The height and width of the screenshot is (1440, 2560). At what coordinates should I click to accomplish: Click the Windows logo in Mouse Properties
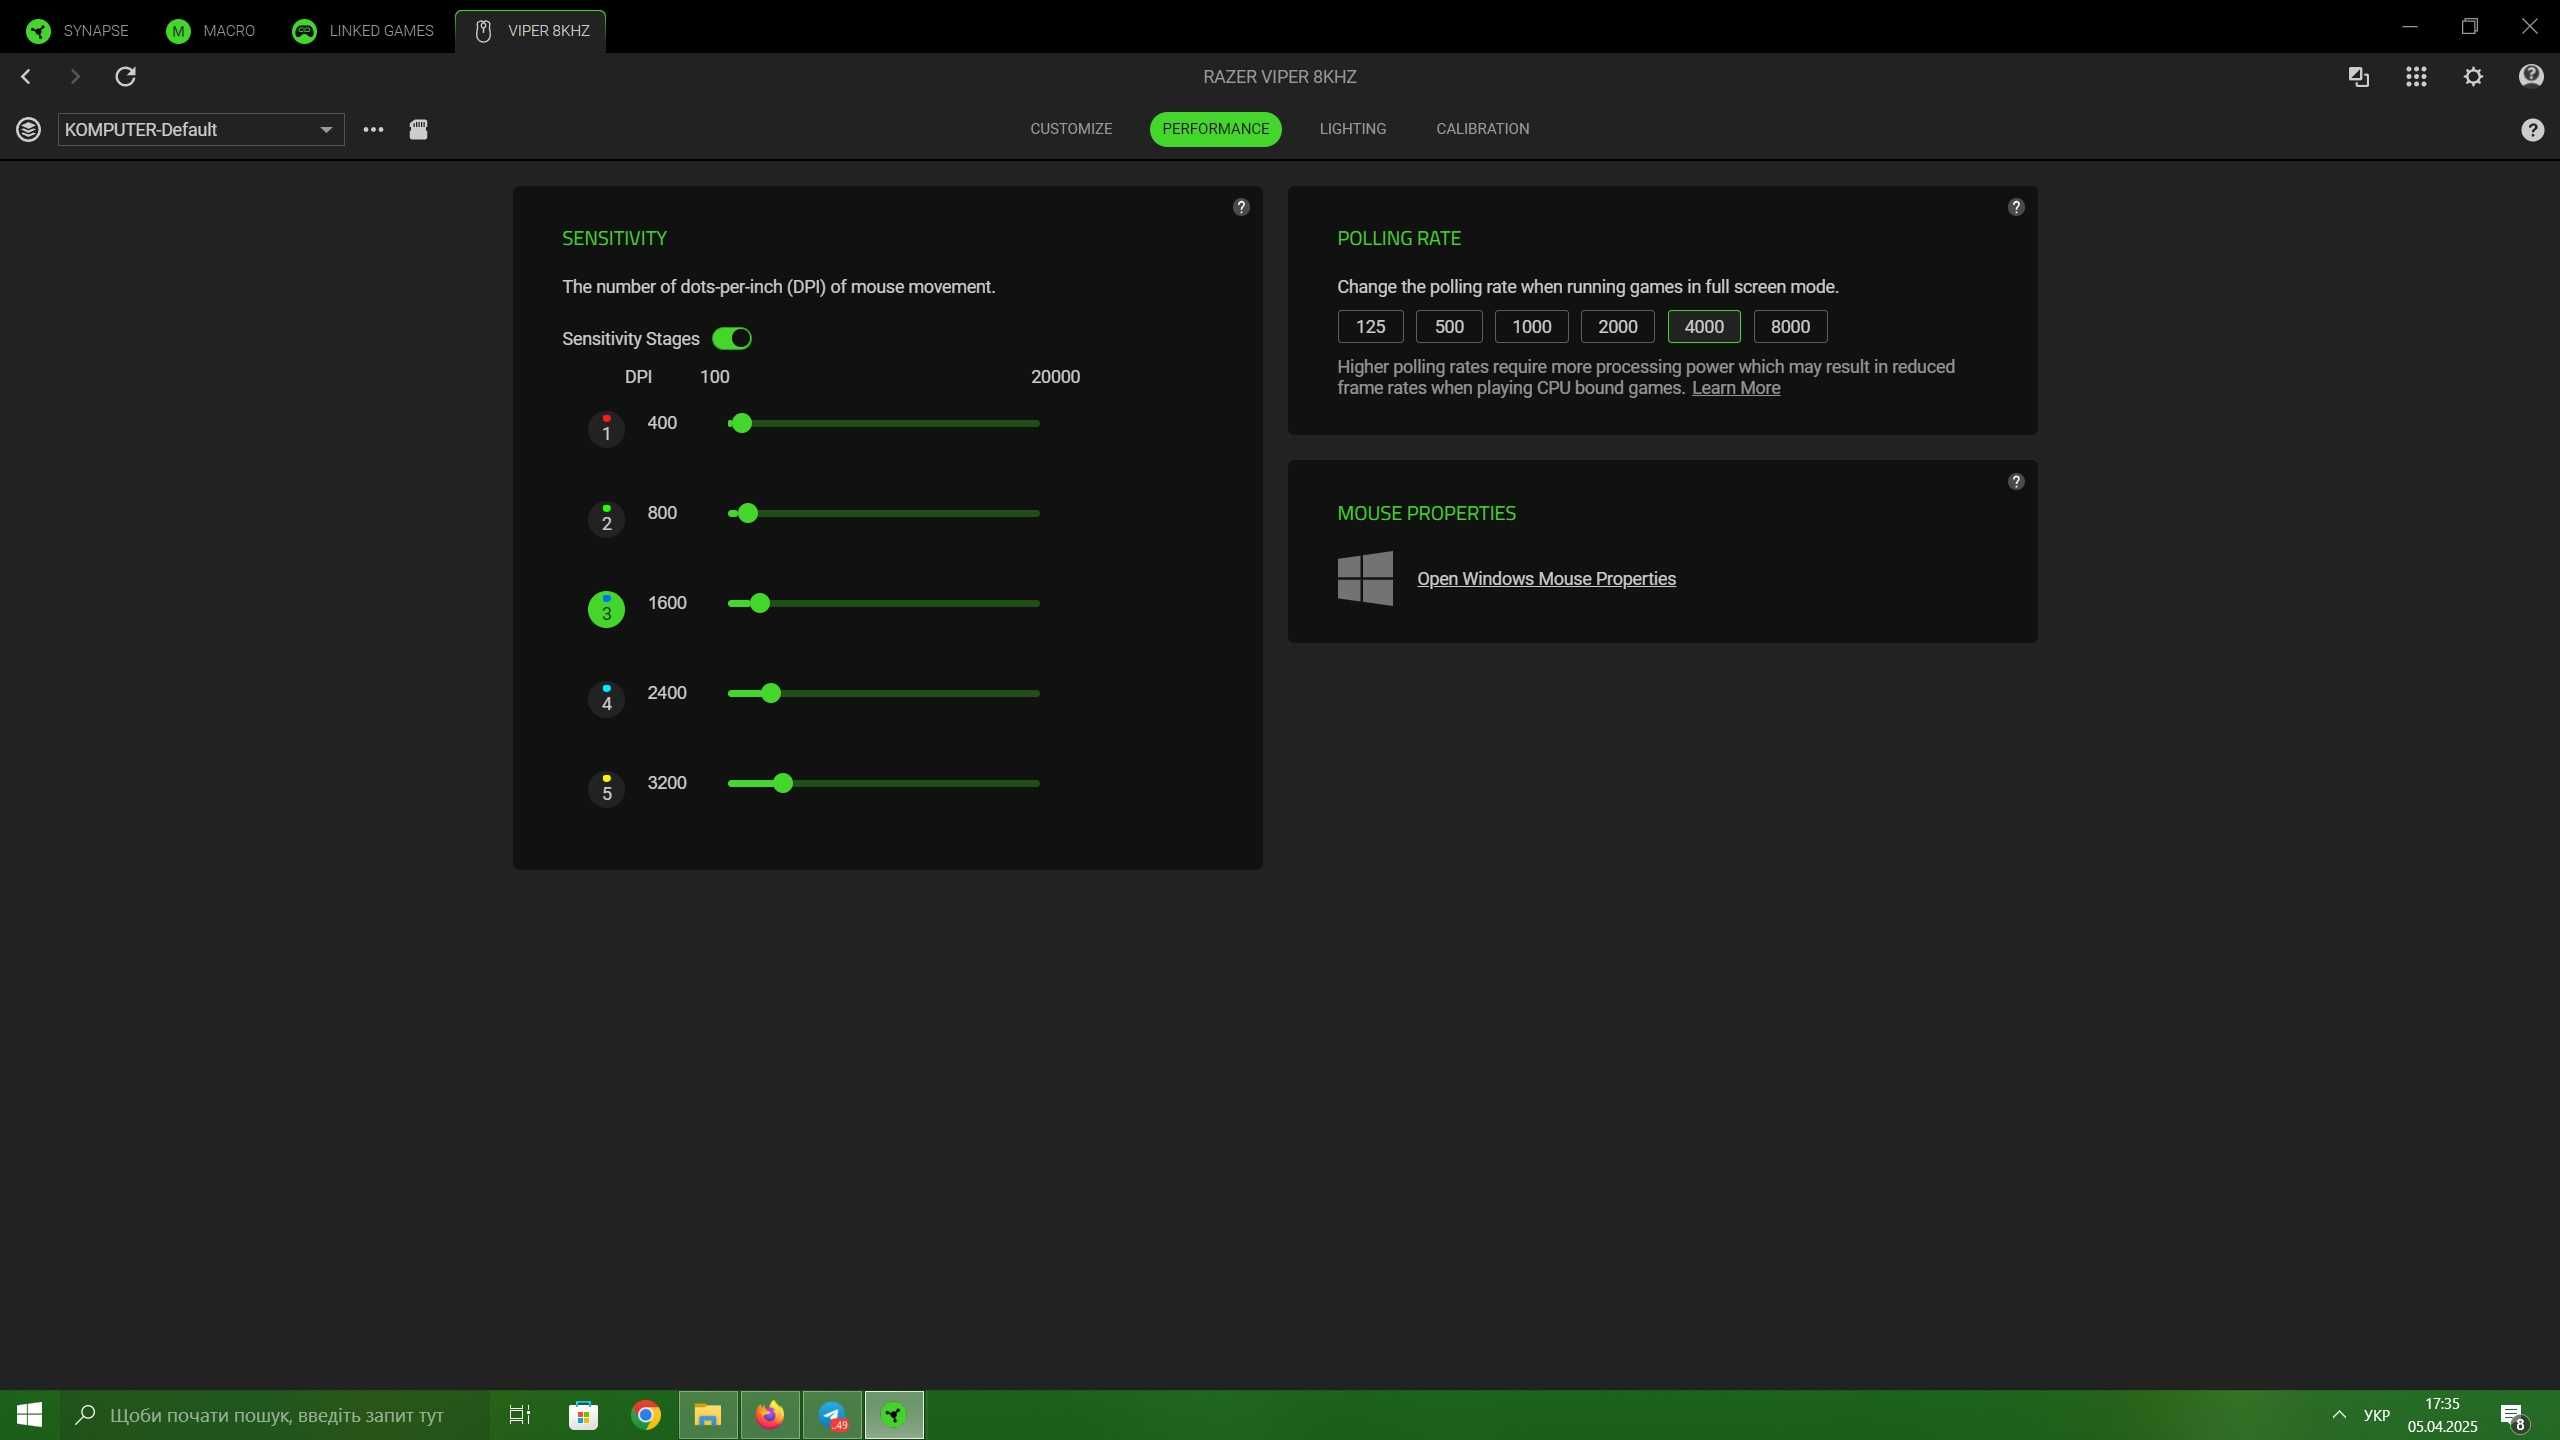coord(1365,578)
